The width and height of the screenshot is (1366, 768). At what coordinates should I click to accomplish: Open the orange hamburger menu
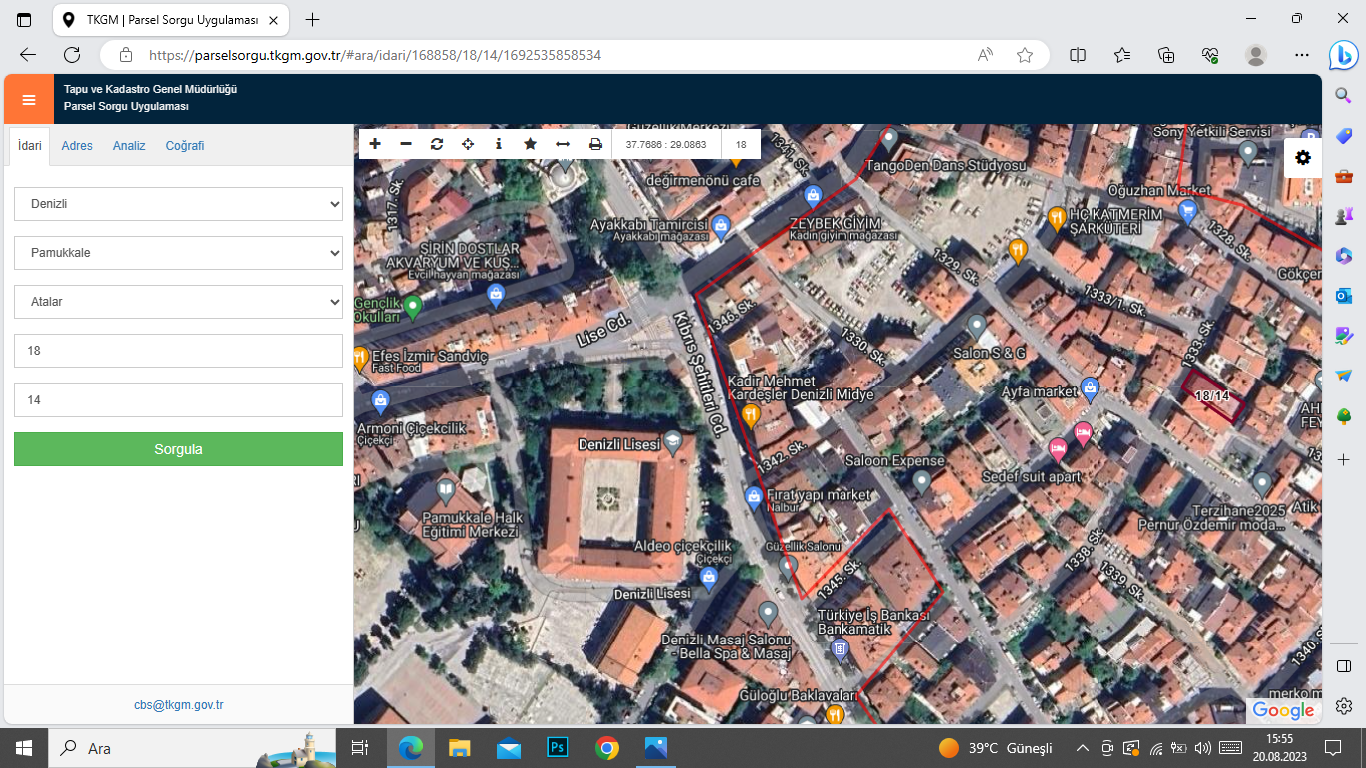click(28, 99)
